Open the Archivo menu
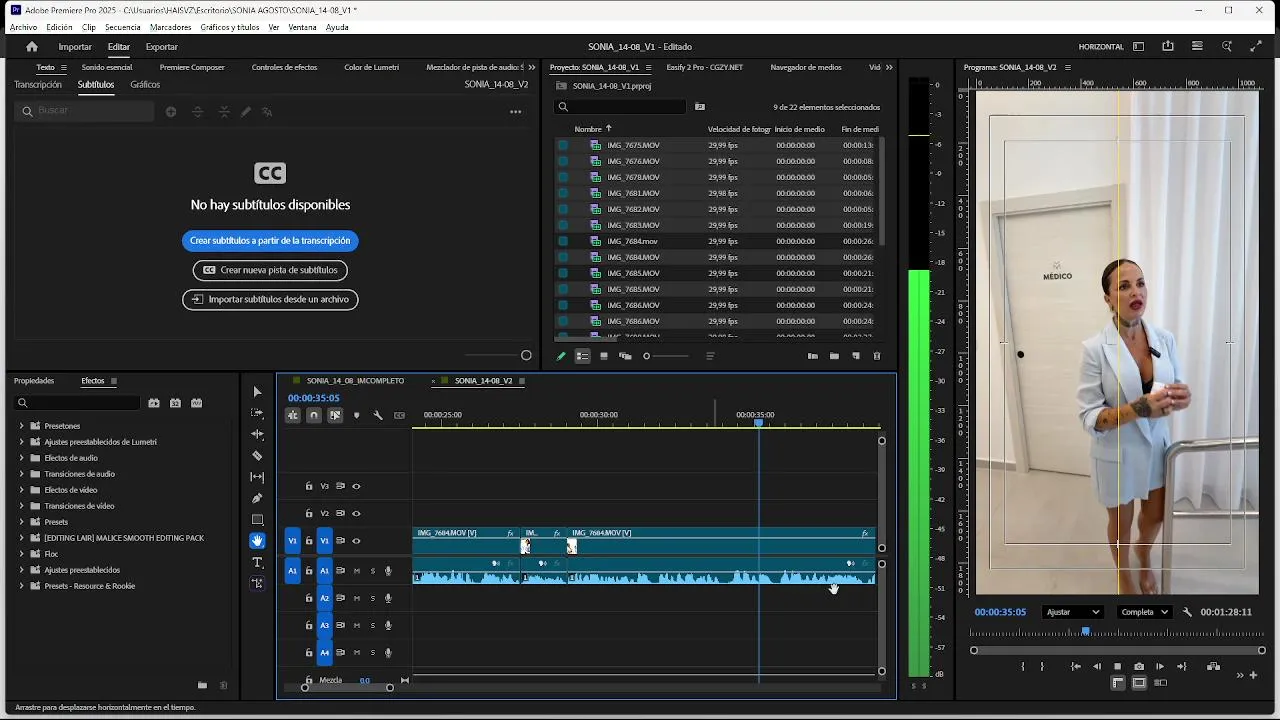 [23, 27]
